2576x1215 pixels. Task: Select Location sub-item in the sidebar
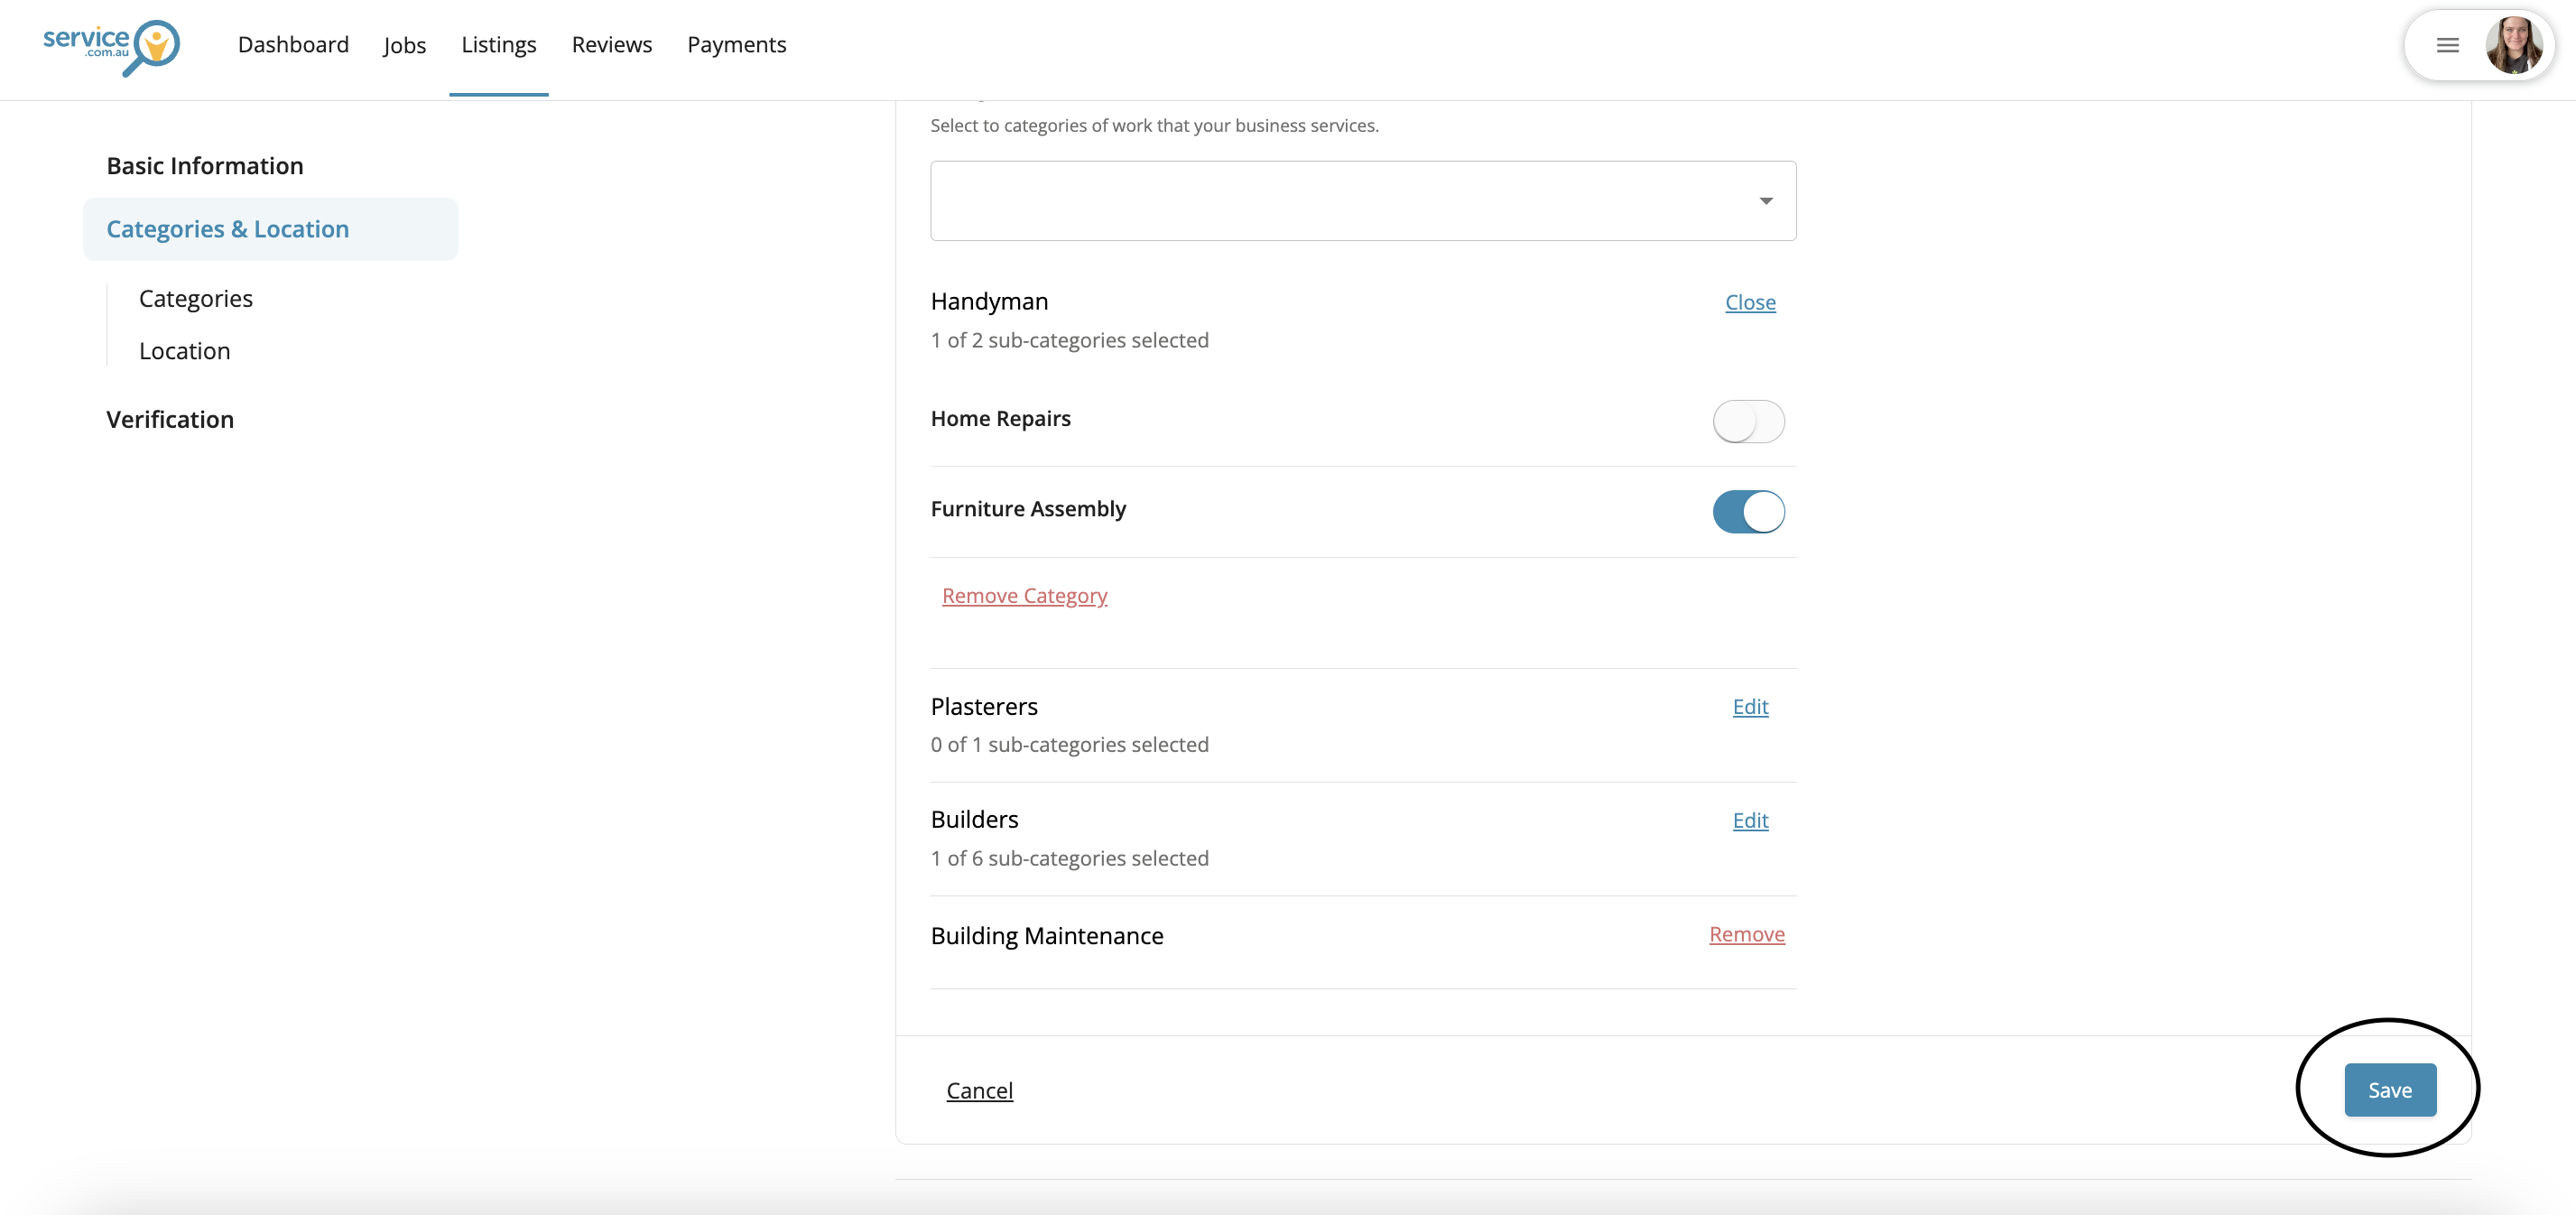tap(184, 351)
